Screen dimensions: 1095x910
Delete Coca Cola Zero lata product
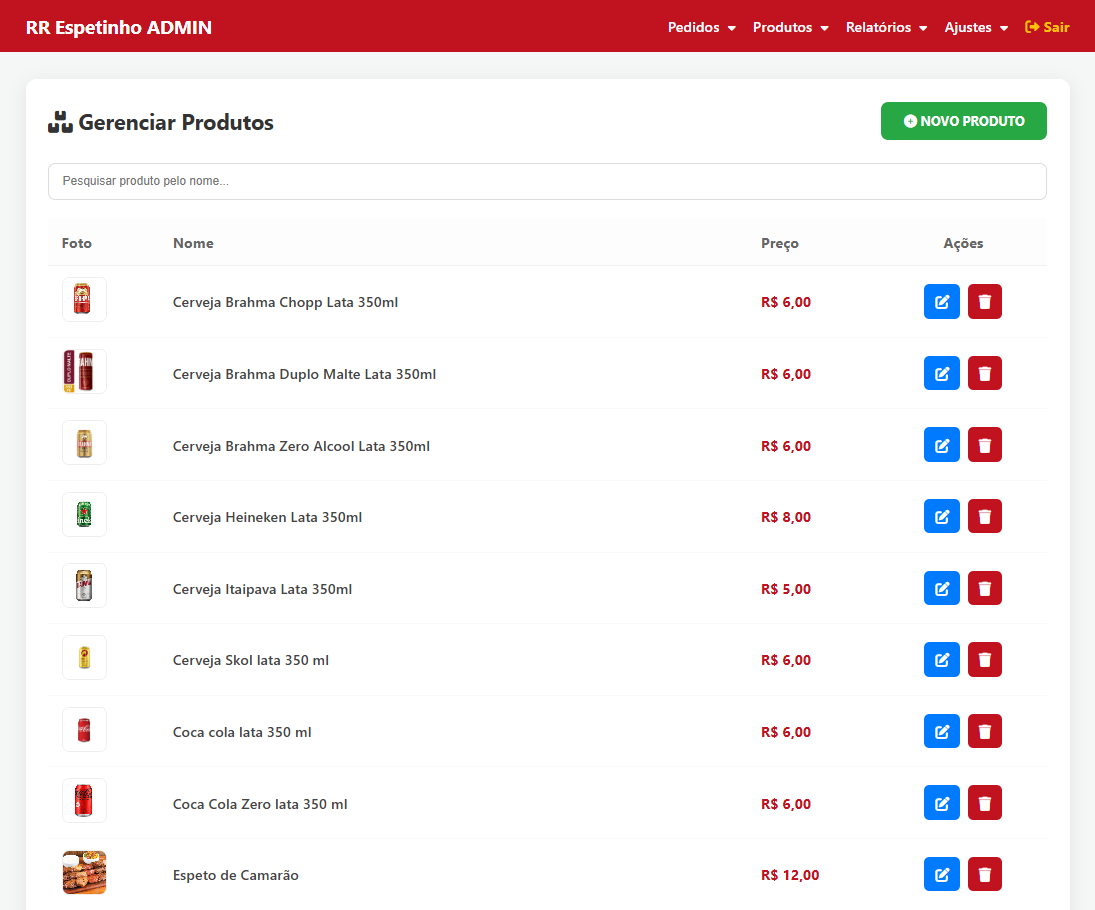pyautogui.click(x=985, y=803)
